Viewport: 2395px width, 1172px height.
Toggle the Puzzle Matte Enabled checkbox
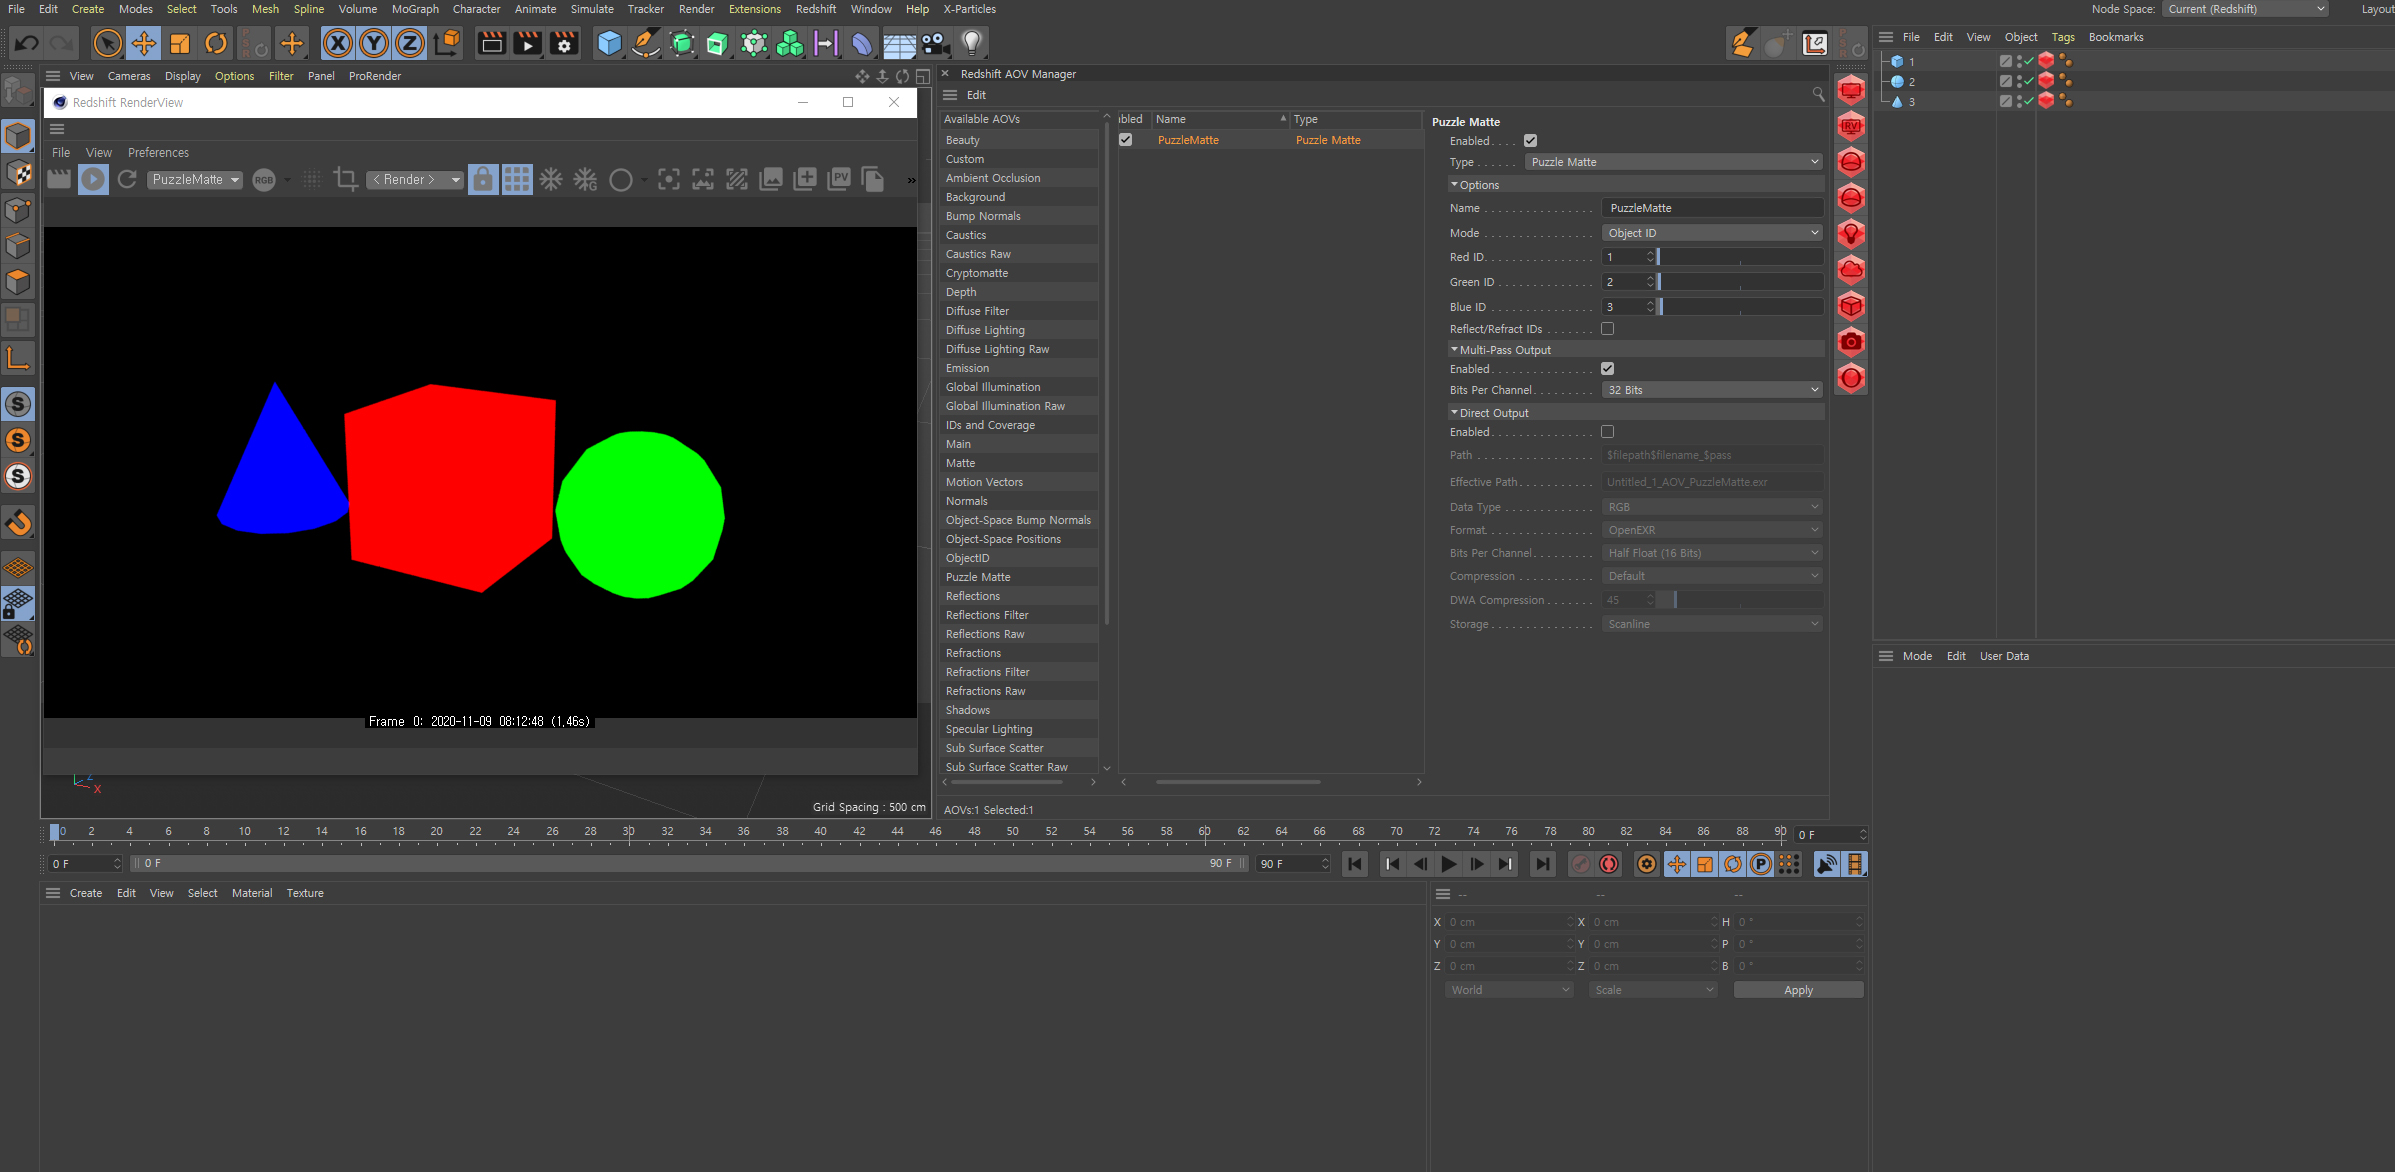(1530, 141)
